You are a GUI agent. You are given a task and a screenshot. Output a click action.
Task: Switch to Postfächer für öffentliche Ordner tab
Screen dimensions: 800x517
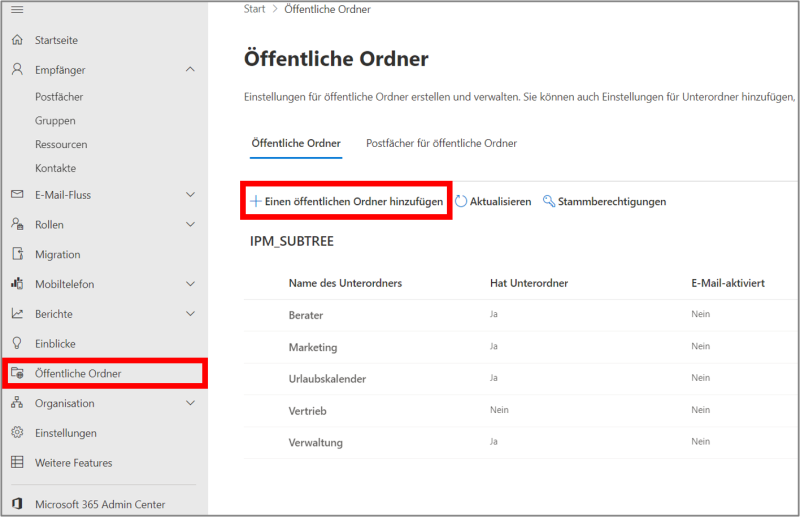point(441,143)
